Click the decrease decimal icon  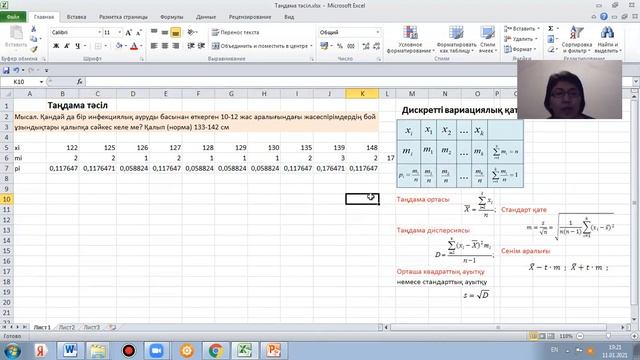376,46
